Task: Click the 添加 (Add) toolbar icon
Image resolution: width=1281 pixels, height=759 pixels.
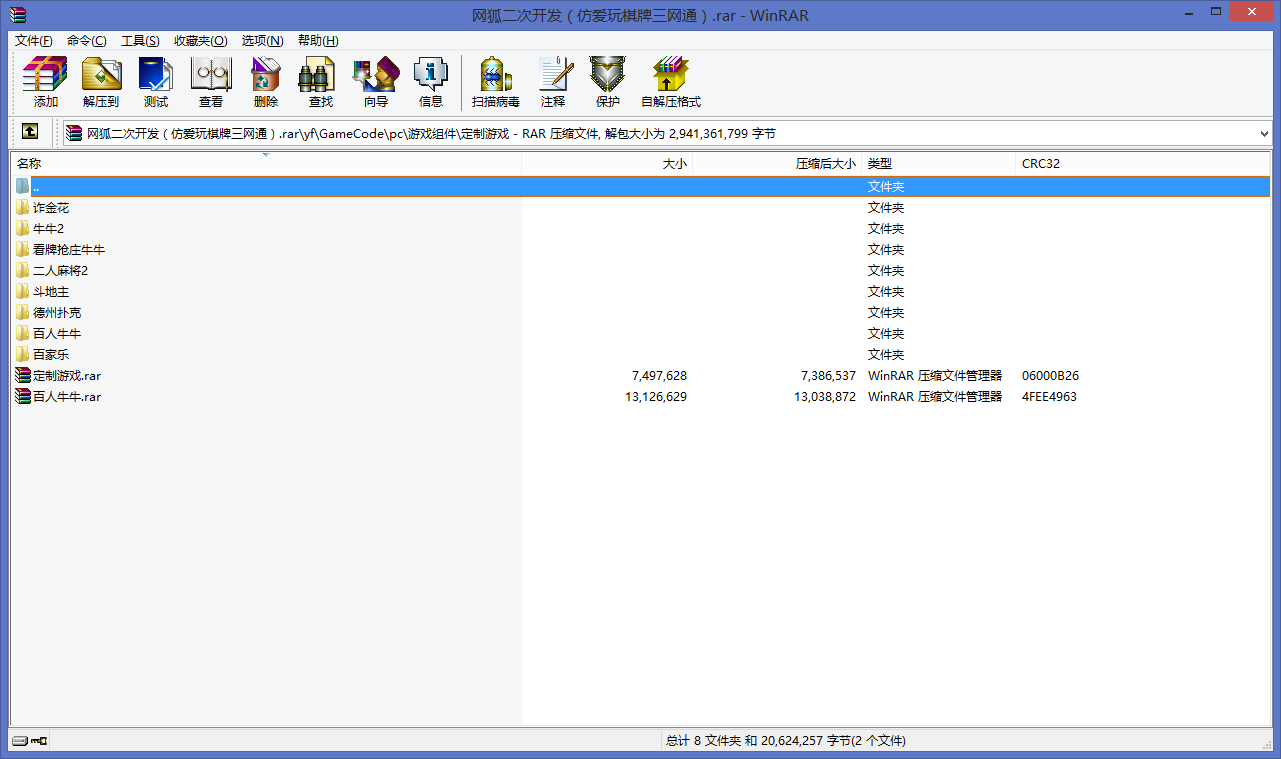Action: coord(45,81)
